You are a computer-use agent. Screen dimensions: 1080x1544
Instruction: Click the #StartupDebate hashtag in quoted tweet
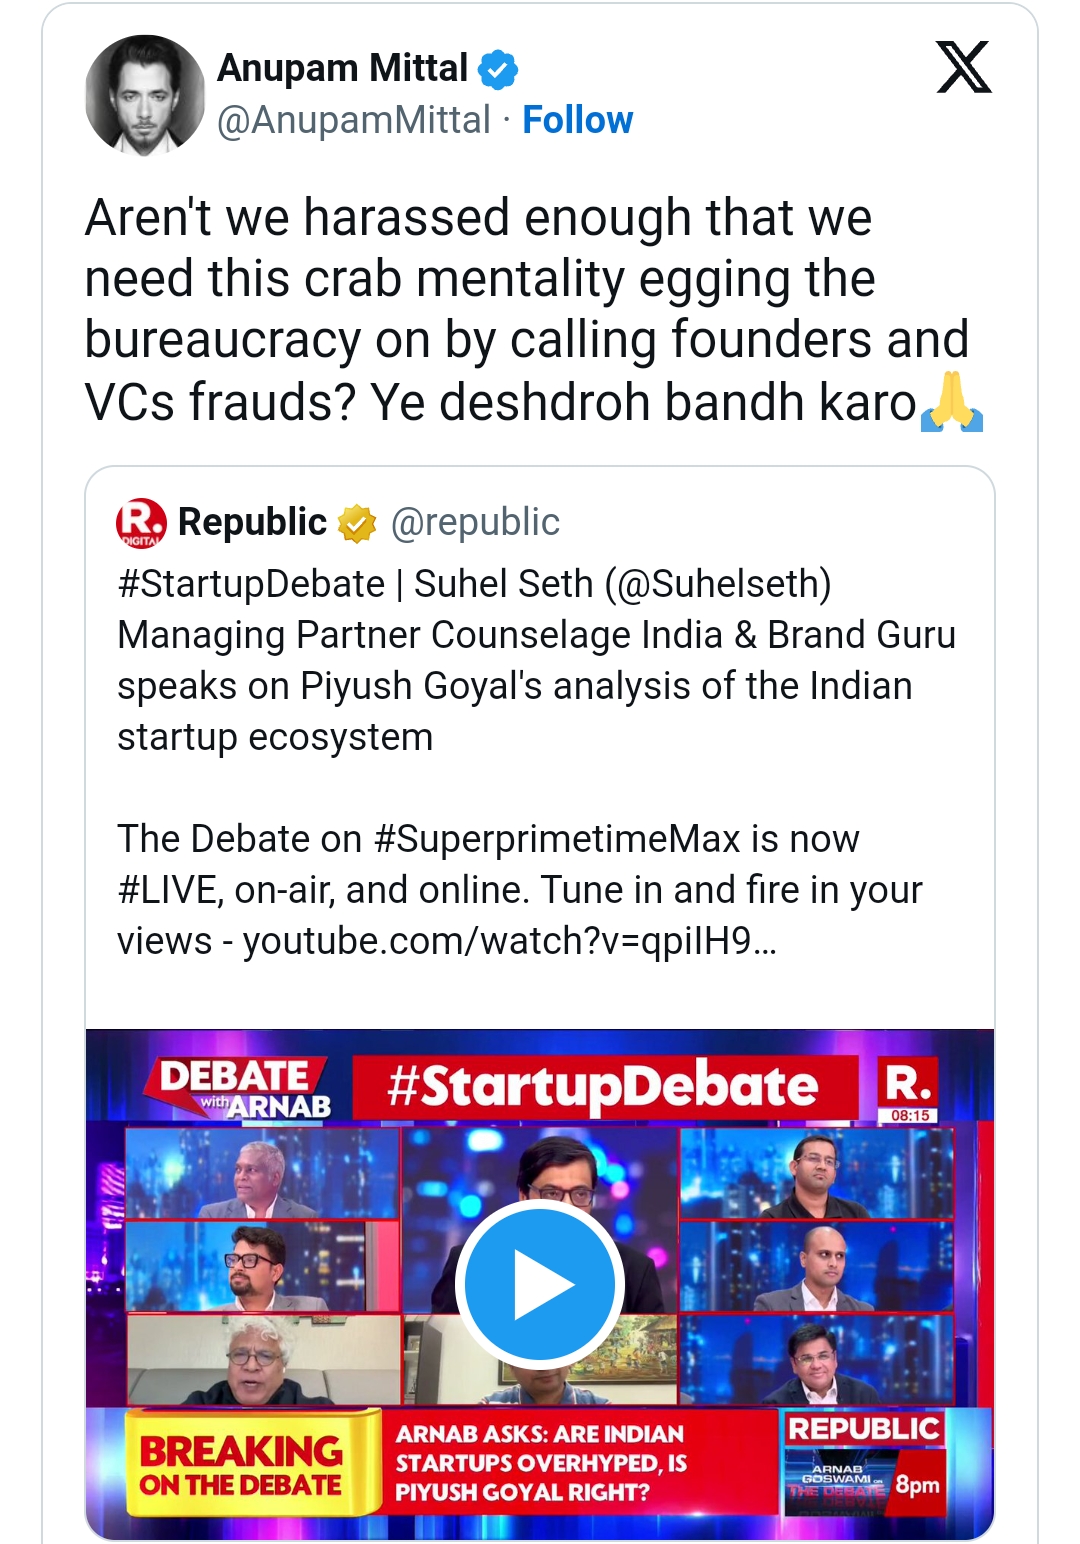(251, 584)
